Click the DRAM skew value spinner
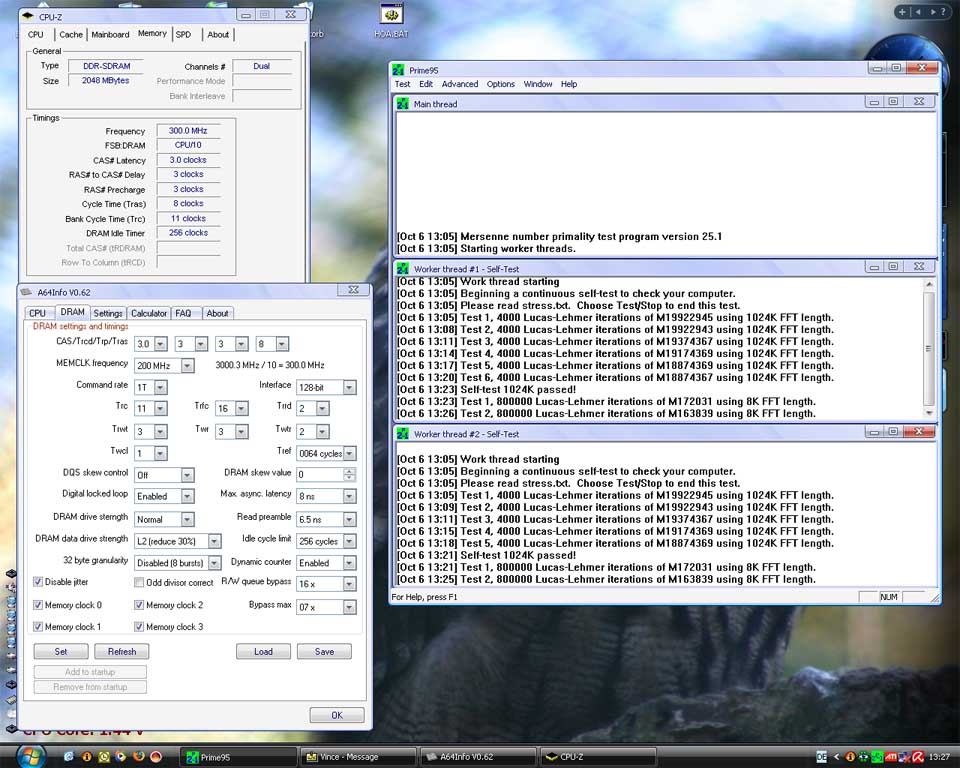The width and height of the screenshot is (960, 768). click(x=349, y=474)
